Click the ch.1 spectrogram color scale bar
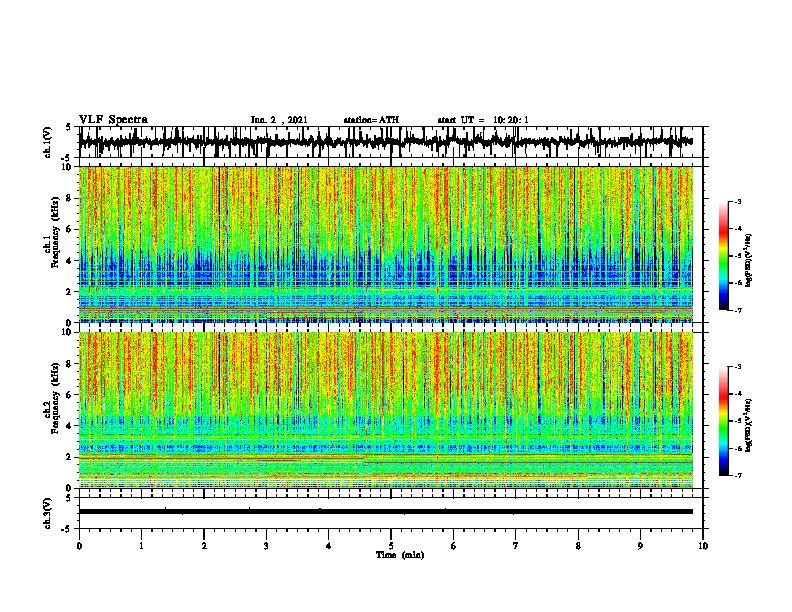The height and width of the screenshot is (612, 792). [x=723, y=256]
